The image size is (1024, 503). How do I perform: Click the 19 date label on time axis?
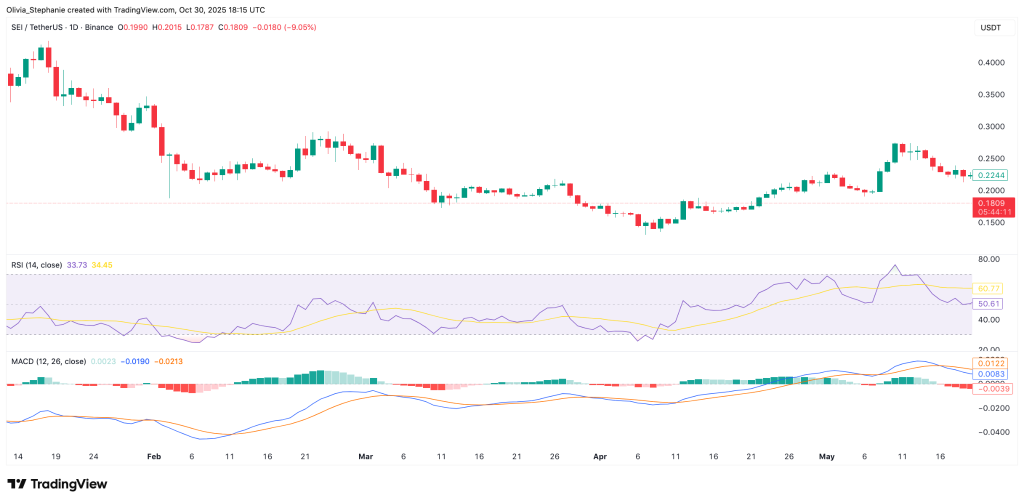click(57, 457)
